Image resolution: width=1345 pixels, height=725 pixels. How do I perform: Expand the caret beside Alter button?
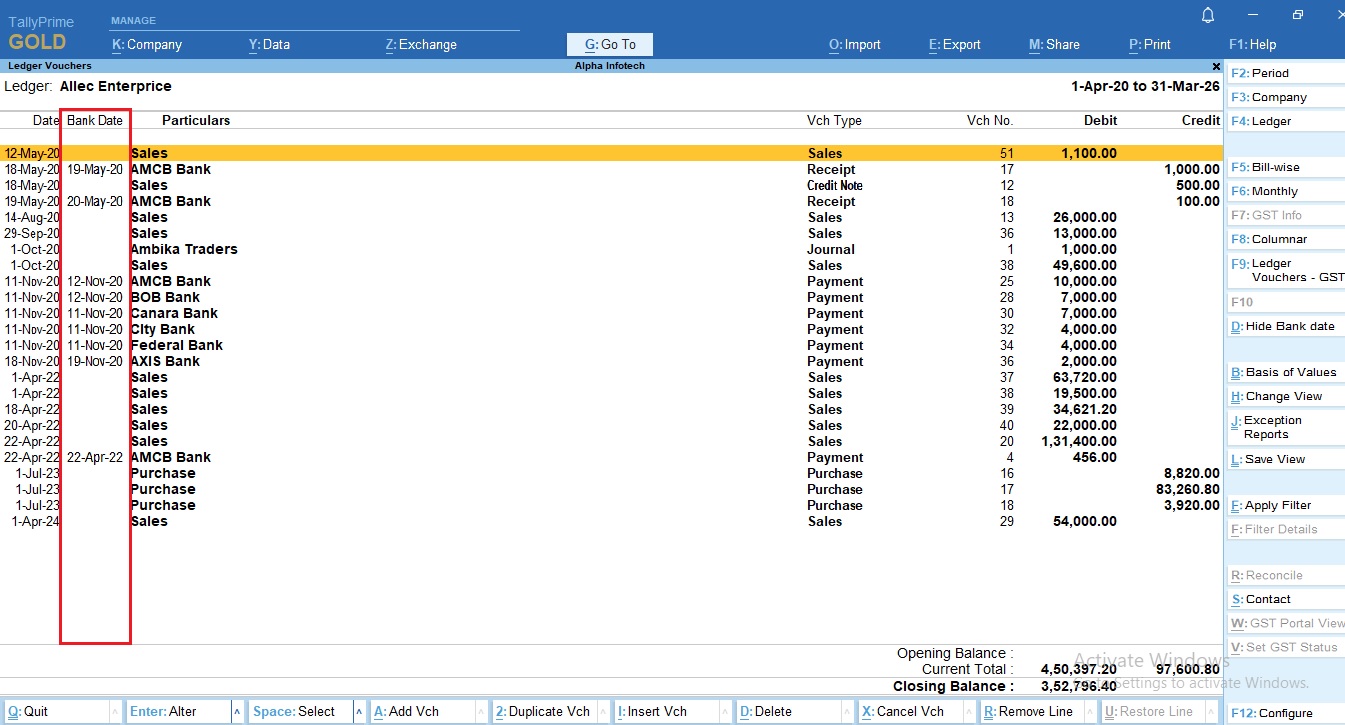(237, 712)
